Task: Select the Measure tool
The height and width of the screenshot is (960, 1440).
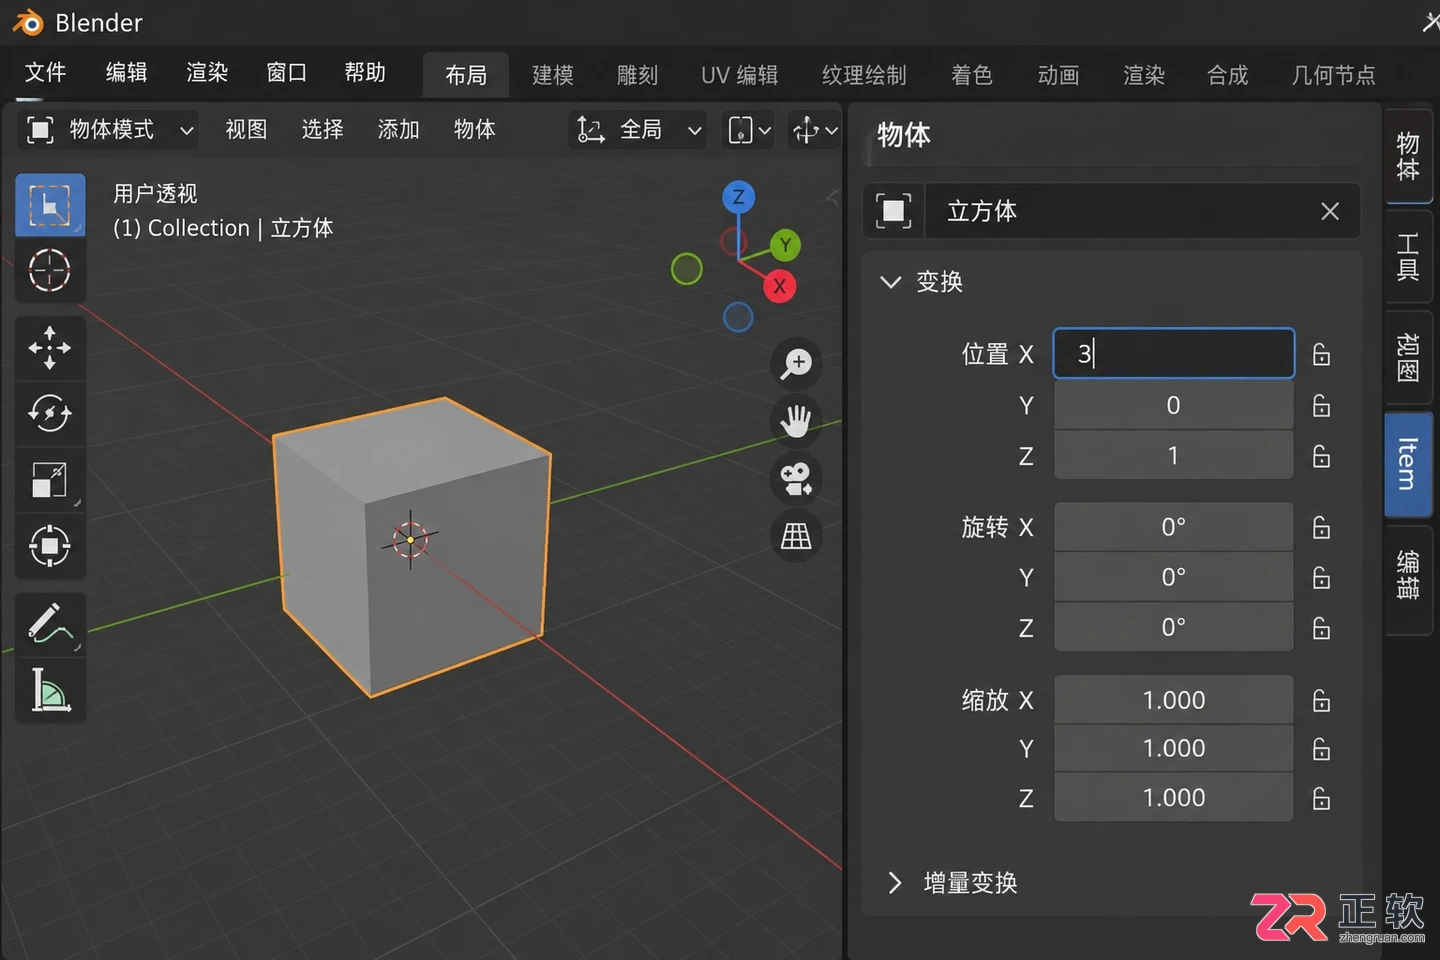Action: click(x=50, y=690)
